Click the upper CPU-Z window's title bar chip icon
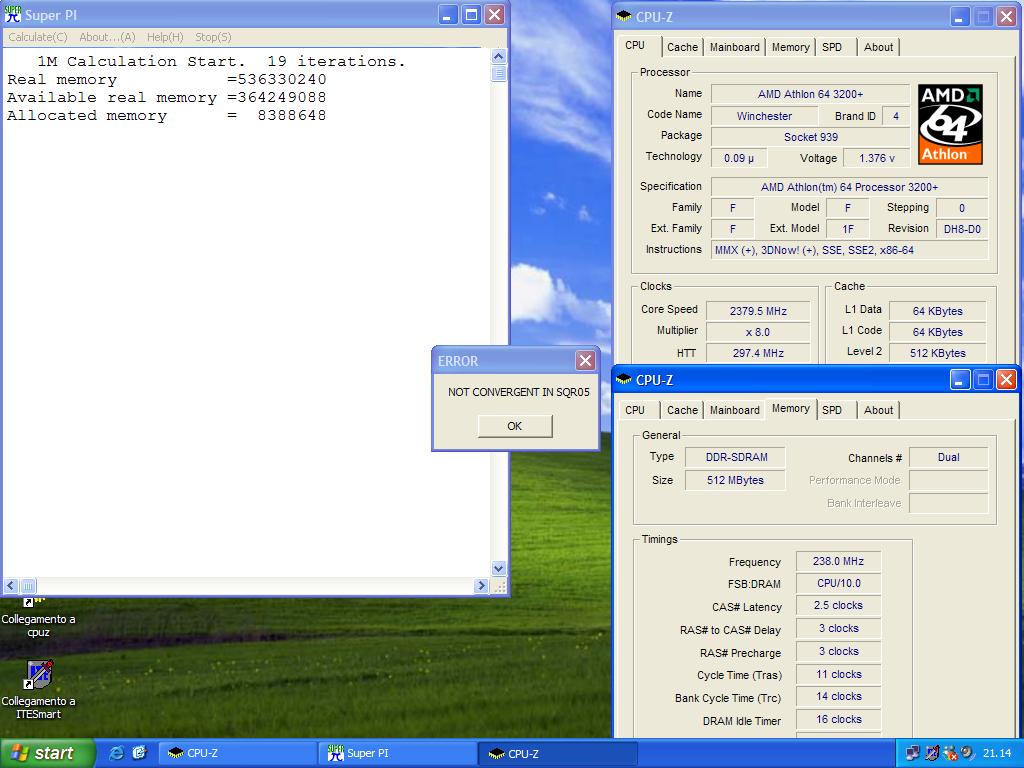 click(624, 16)
